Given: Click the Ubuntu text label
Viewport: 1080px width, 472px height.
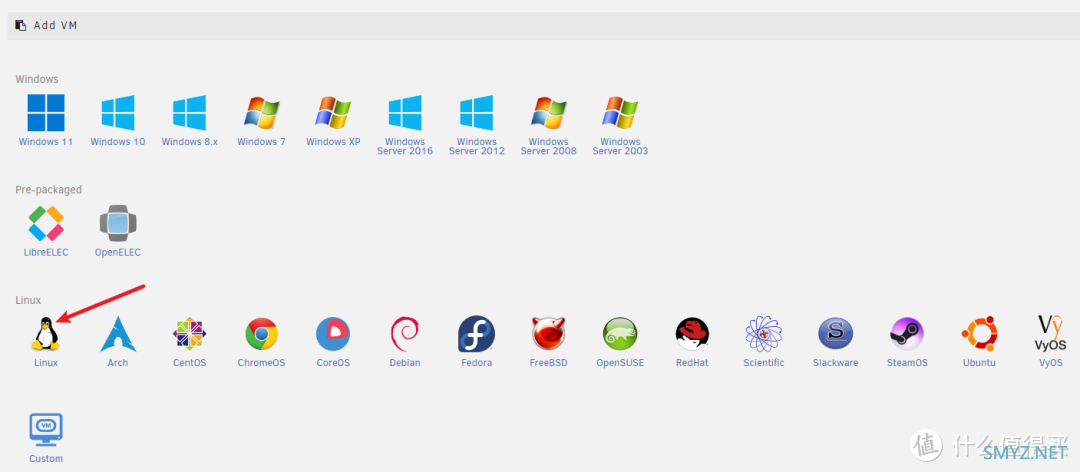Looking at the screenshot, I should pos(979,362).
